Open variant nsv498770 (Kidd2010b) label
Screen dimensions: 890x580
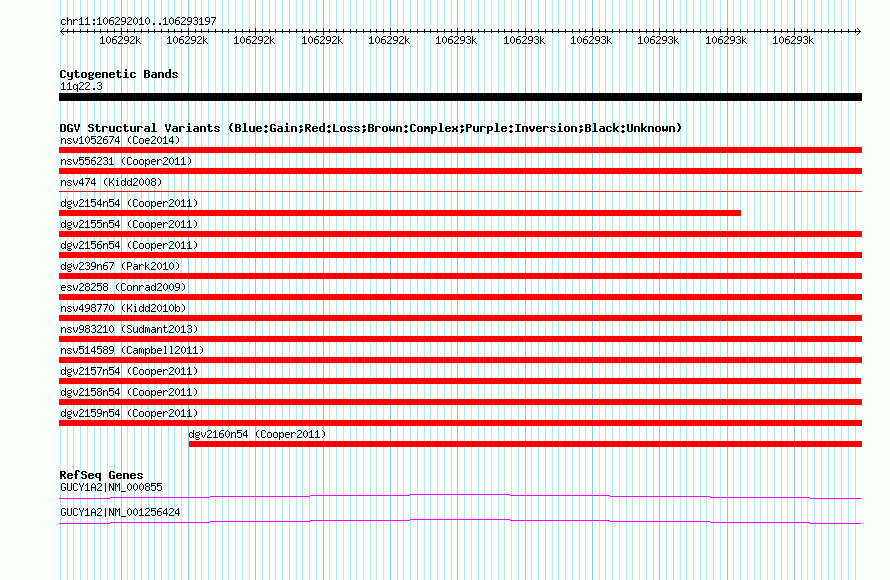tap(123, 308)
